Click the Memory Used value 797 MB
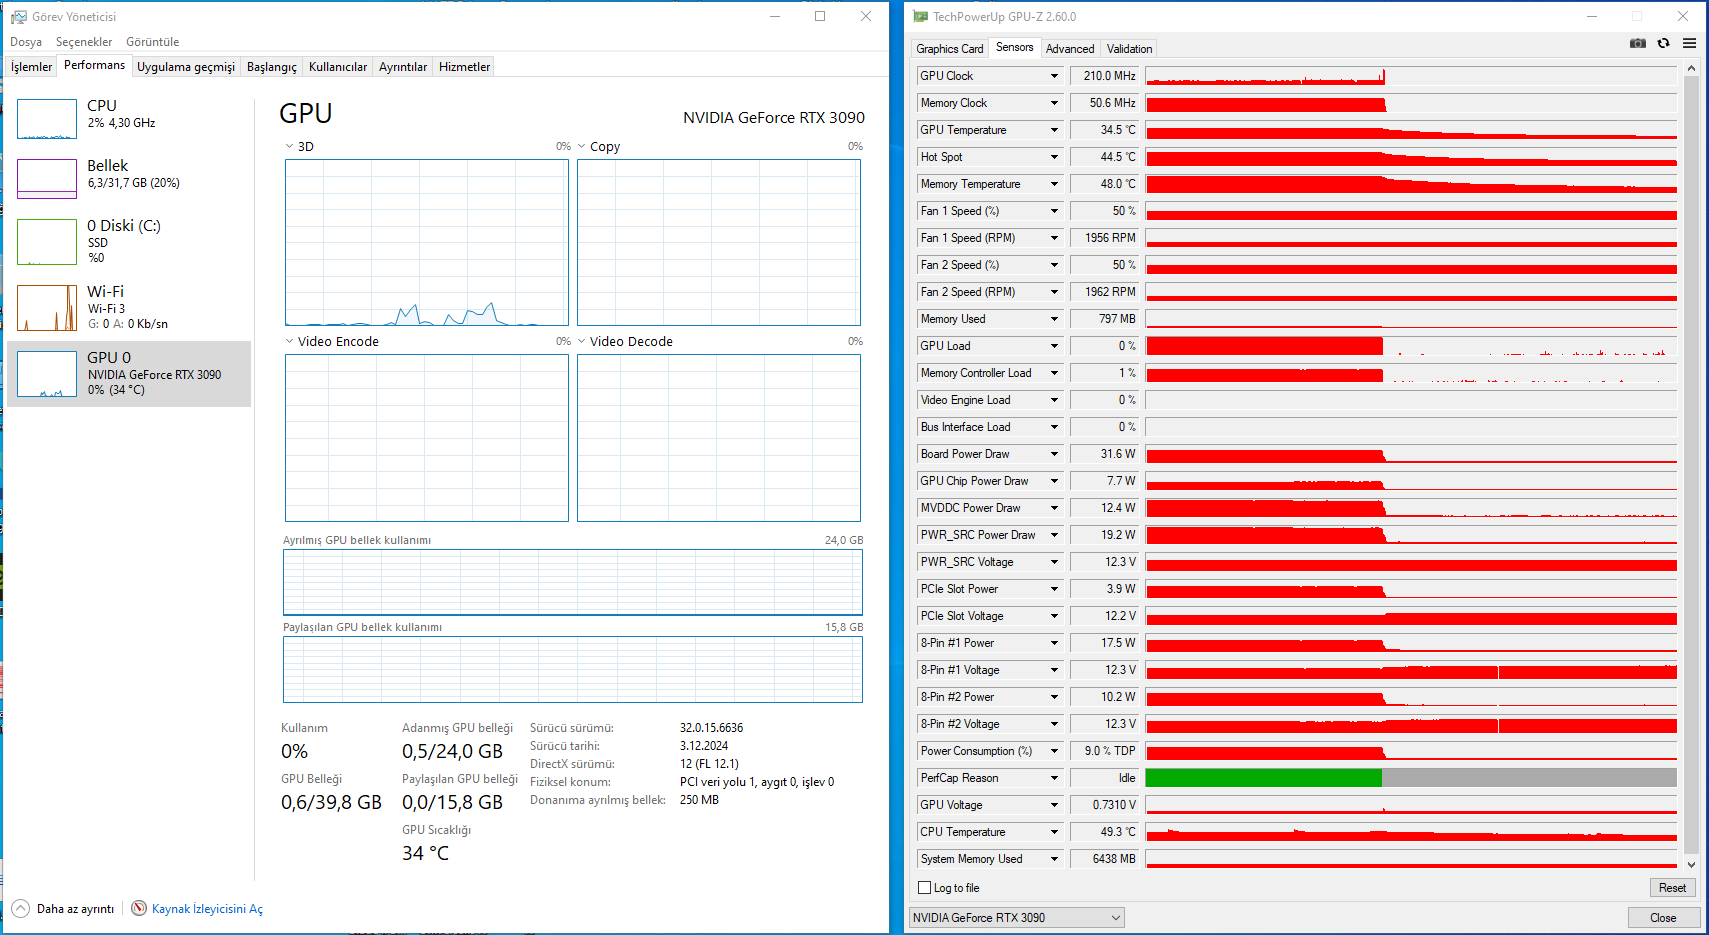Viewport: 1709px width, 935px height. (1105, 319)
